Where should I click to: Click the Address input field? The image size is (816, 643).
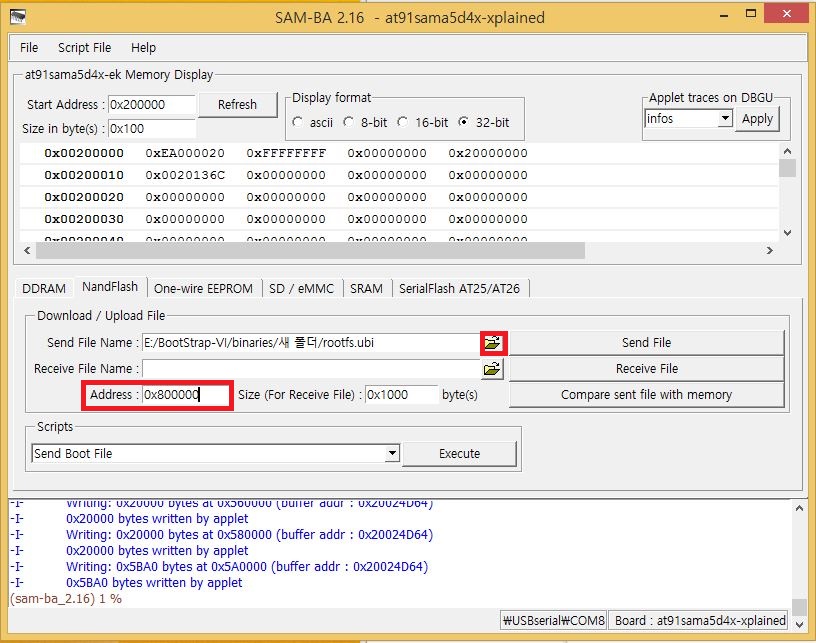(x=184, y=395)
